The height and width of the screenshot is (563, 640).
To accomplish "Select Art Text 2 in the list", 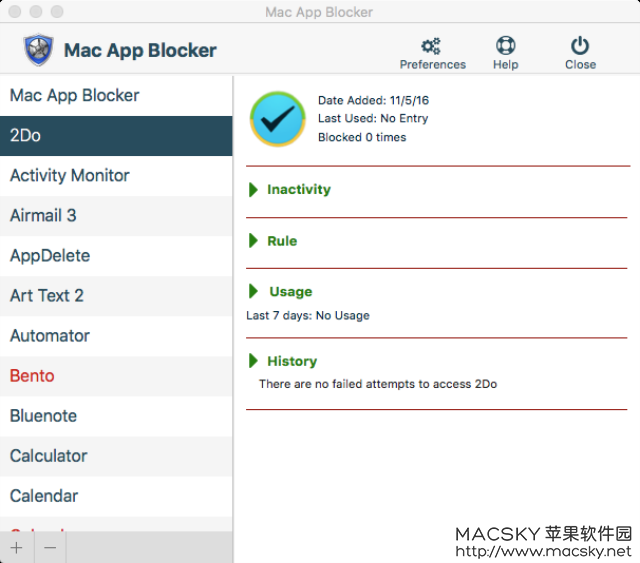I will 116,296.
